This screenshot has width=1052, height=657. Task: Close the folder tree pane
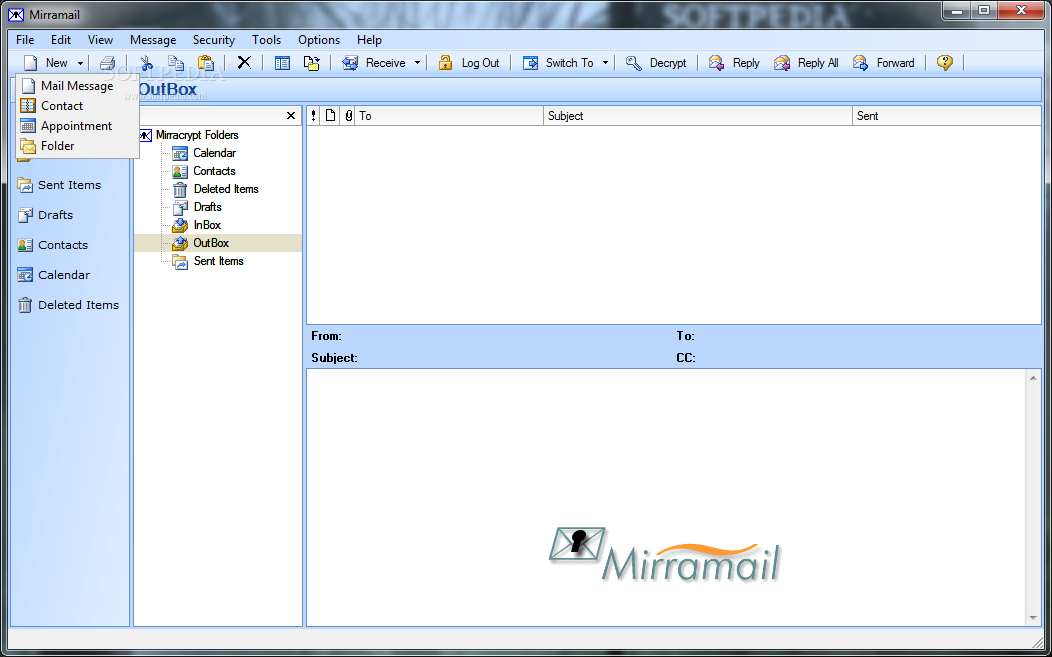[291, 115]
